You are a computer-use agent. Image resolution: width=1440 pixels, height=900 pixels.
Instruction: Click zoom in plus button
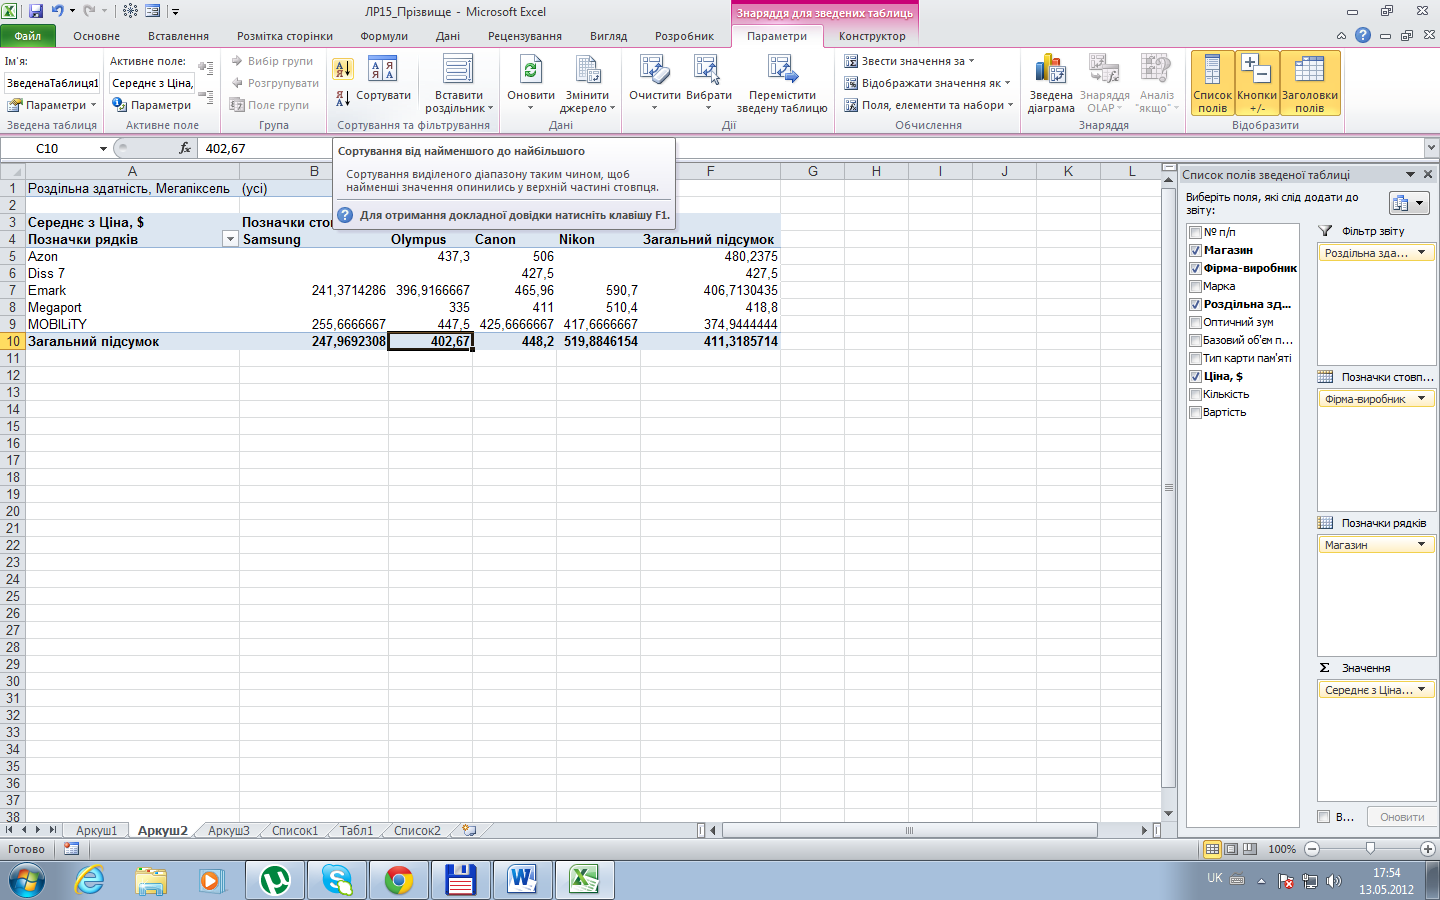tap(1428, 849)
